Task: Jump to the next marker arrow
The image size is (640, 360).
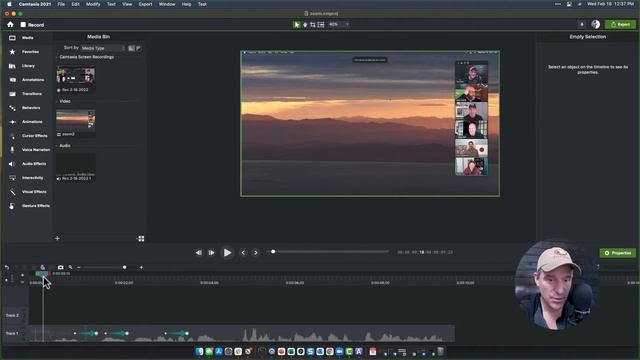Action: click(256, 253)
